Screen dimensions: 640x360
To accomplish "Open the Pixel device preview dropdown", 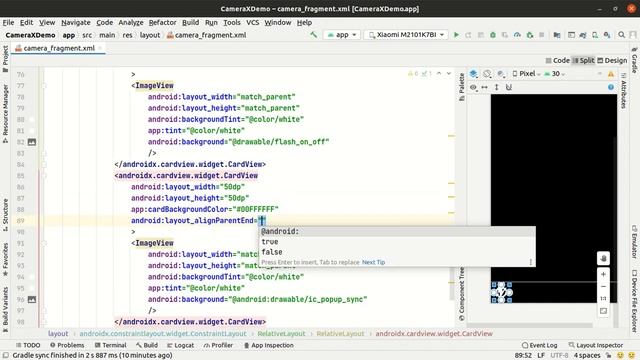I will click(x=526, y=74).
